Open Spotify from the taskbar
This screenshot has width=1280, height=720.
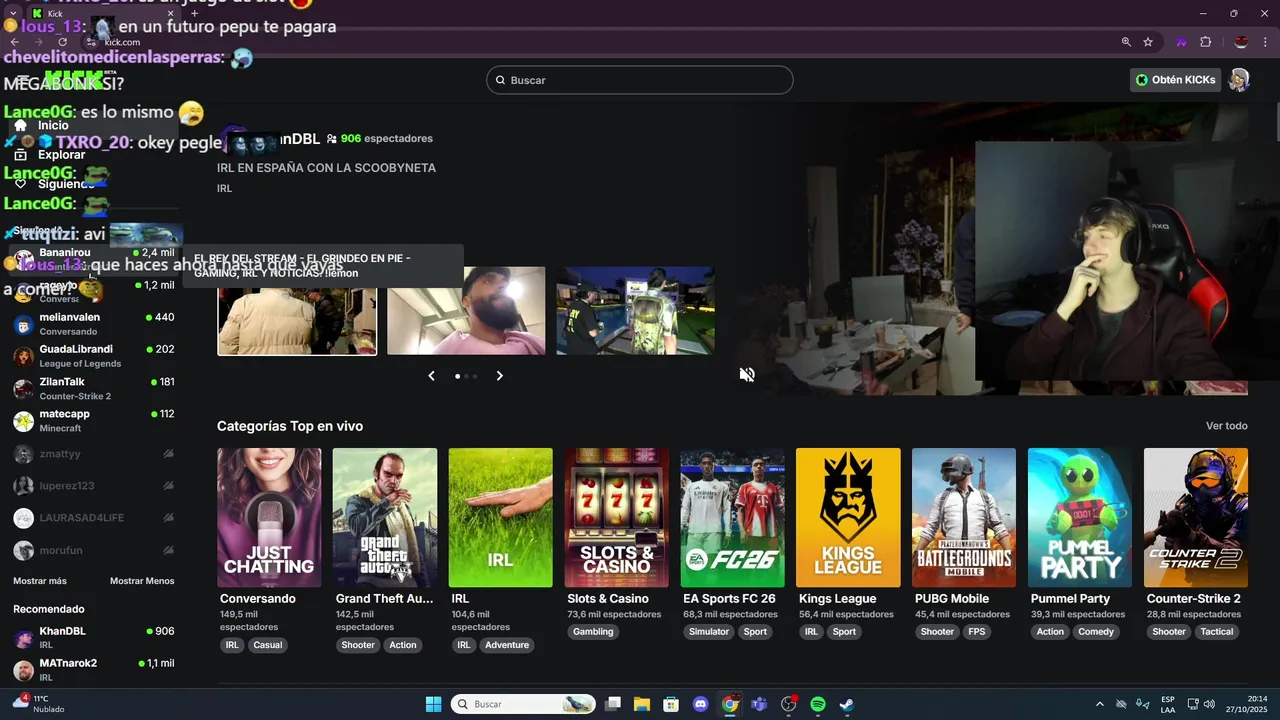click(x=817, y=704)
